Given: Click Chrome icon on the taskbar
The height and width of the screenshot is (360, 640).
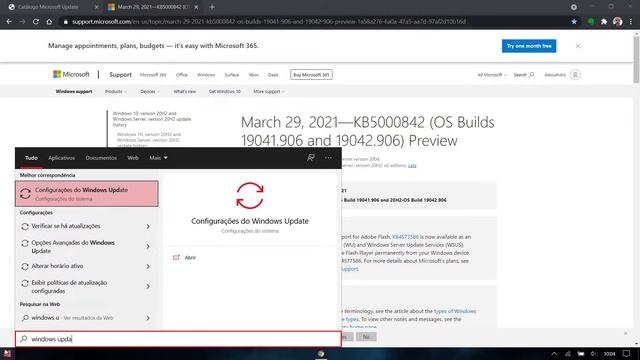Looking at the screenshot, I should click(x=321, y=353).
